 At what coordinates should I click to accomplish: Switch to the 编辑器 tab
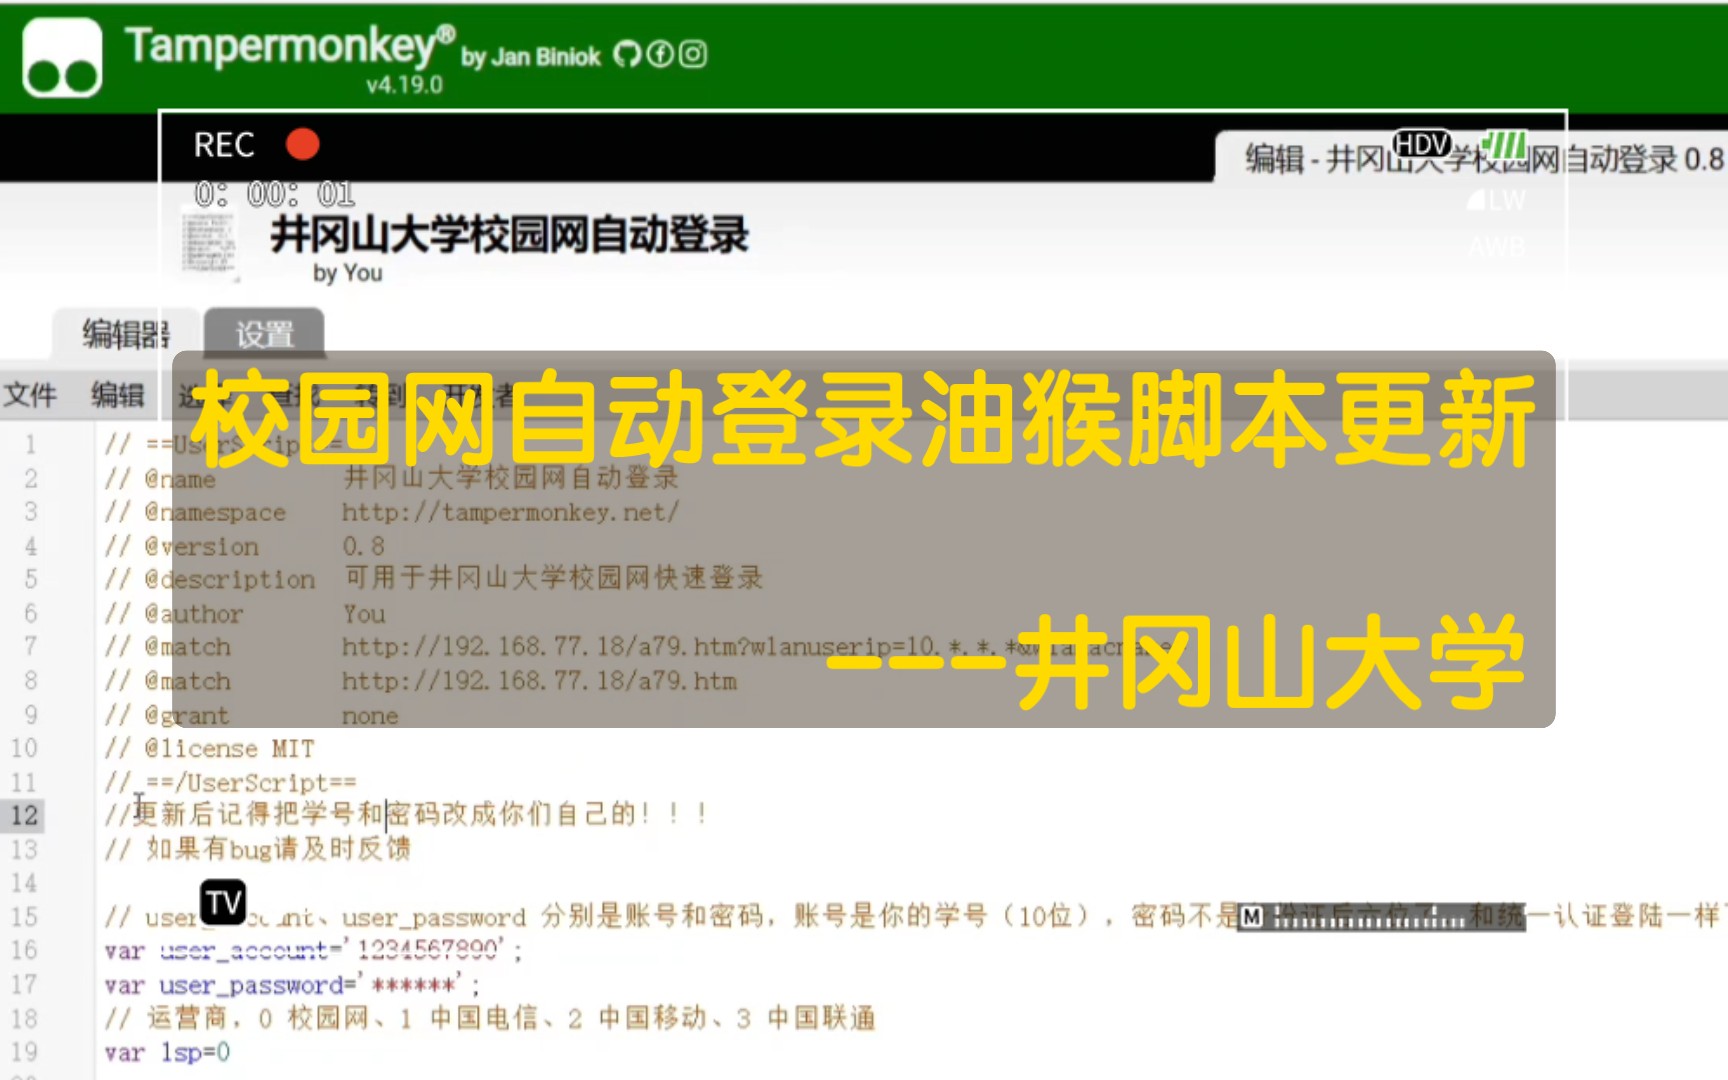click(x=126, y=334)
